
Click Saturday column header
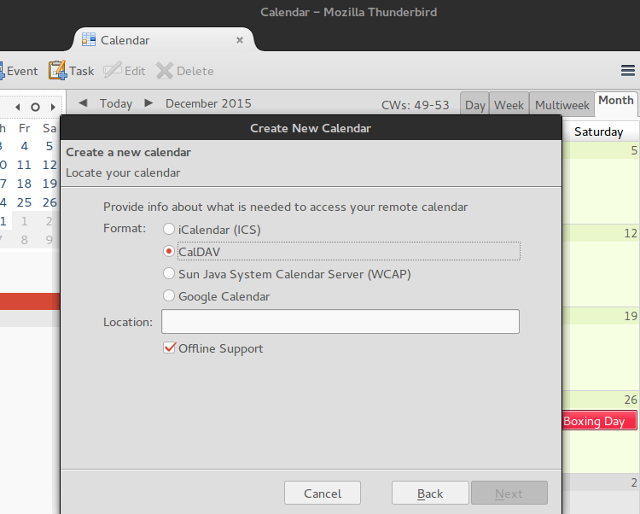tap(599, 132)
